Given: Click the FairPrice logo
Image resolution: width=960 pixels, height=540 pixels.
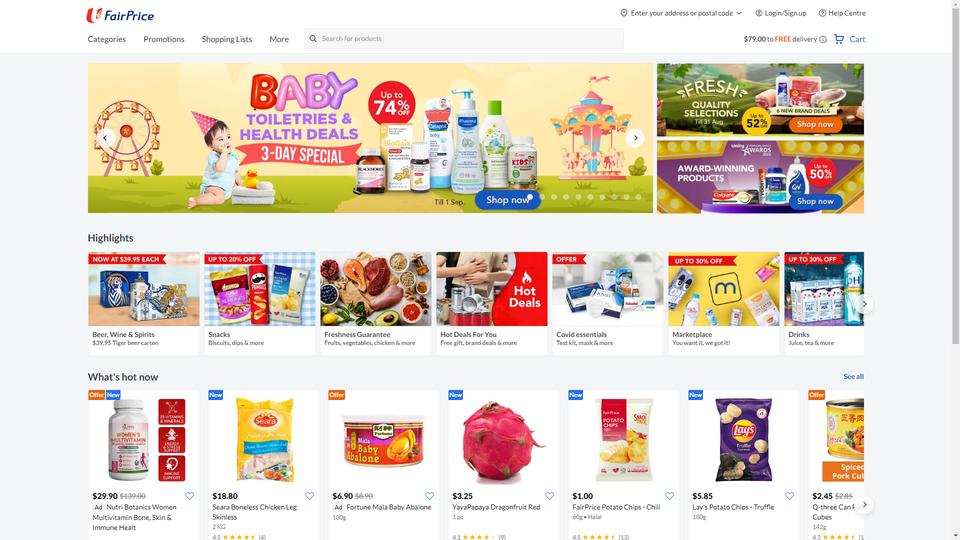Looking at the screenshot, I should pyautogui.click(x=120, y=15).
